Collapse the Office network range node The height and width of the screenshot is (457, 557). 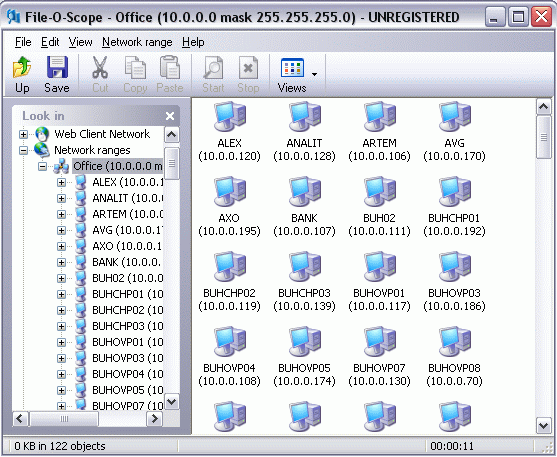click(x=42, y=166)
